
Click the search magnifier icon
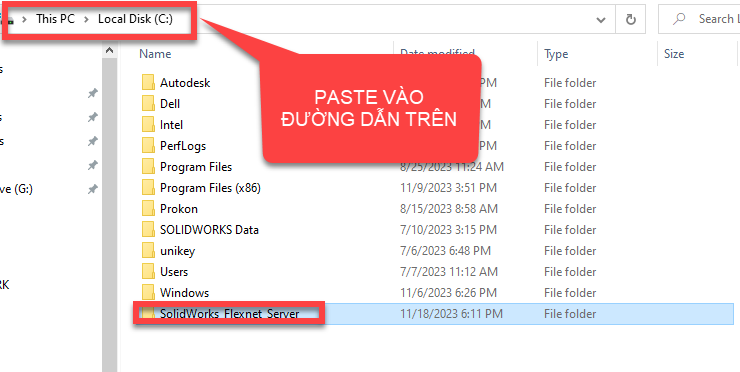(x=679, y=19)
